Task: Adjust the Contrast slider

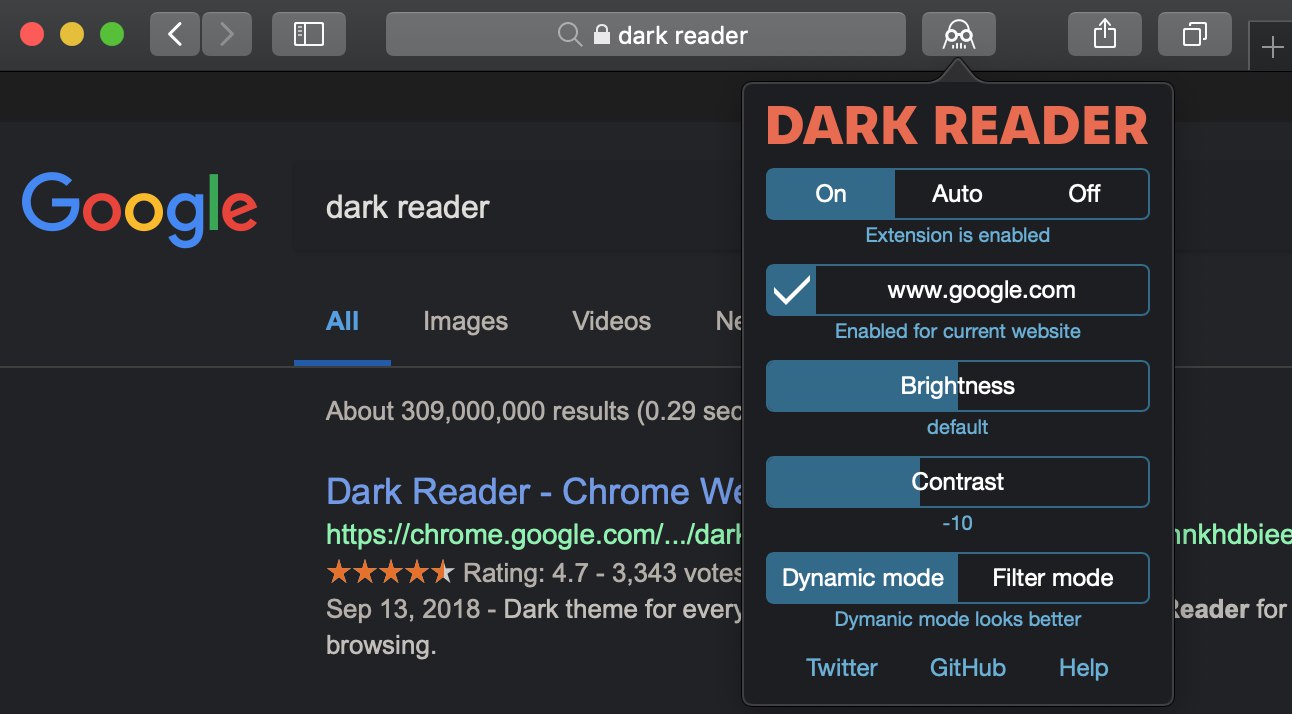Action: pos(958,482)
